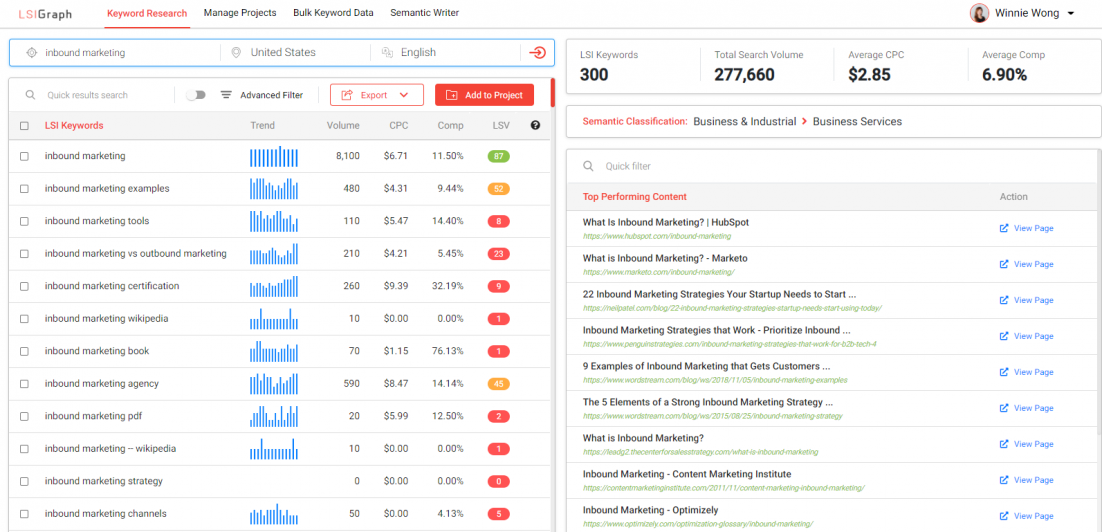1102x532 pixels.
Task: Click the 'inbound marketing wikipedia' keyword text
Action: (x=107, y=318)
